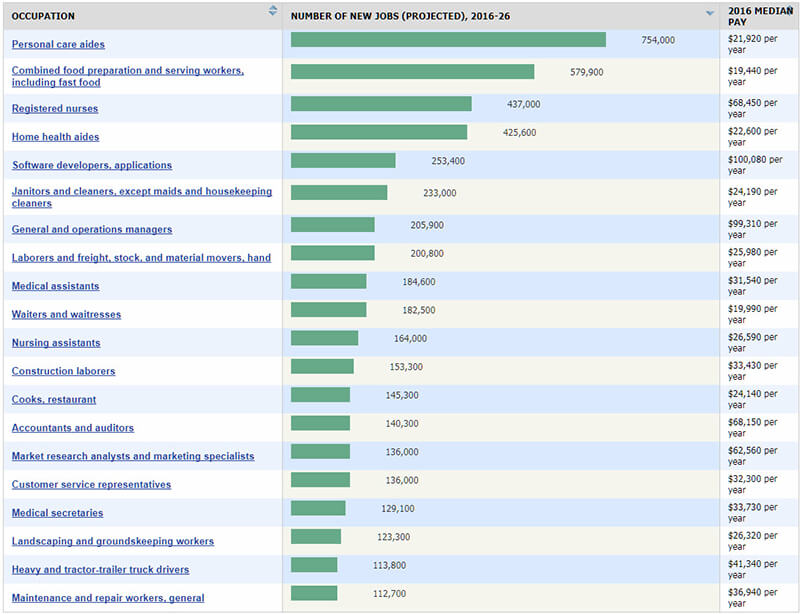Screen dimensions: 800x614
Task: Click the $68,150 per year pay
Action: tap(753, 428)
